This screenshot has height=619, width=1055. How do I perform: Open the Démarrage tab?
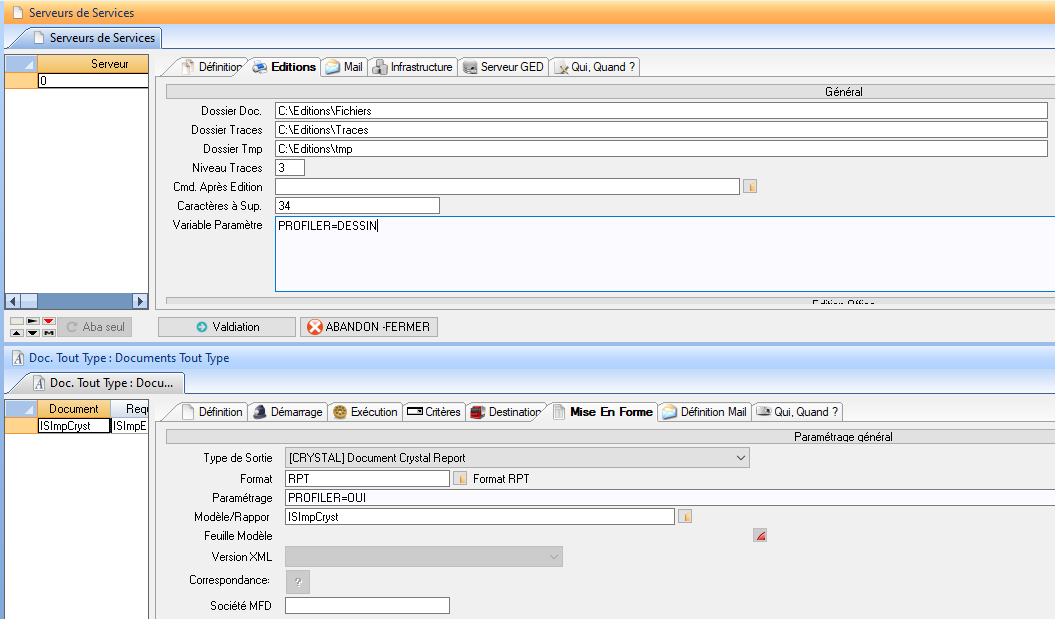(288, 412)
